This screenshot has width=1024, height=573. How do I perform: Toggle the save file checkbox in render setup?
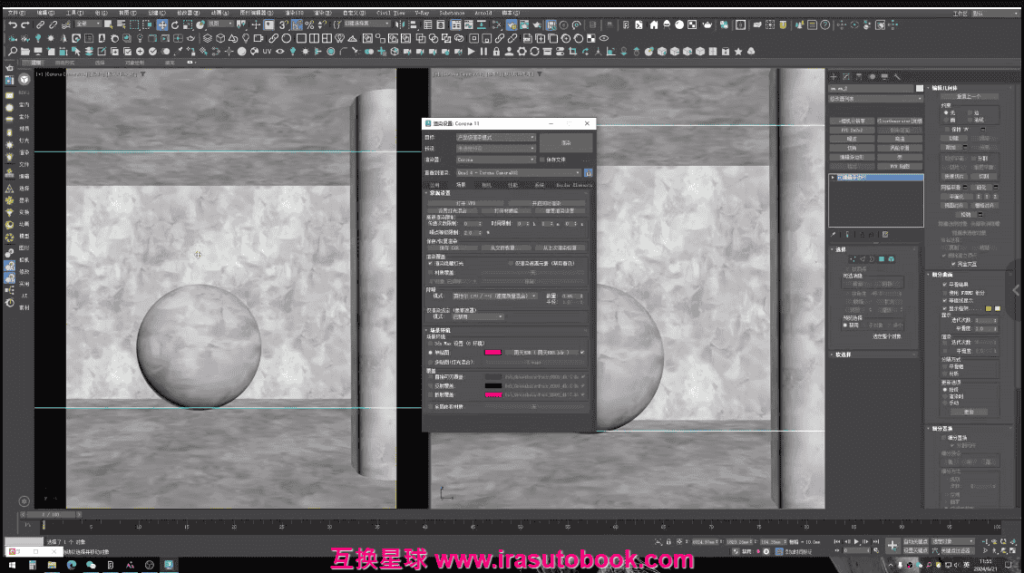pos(542,159)
